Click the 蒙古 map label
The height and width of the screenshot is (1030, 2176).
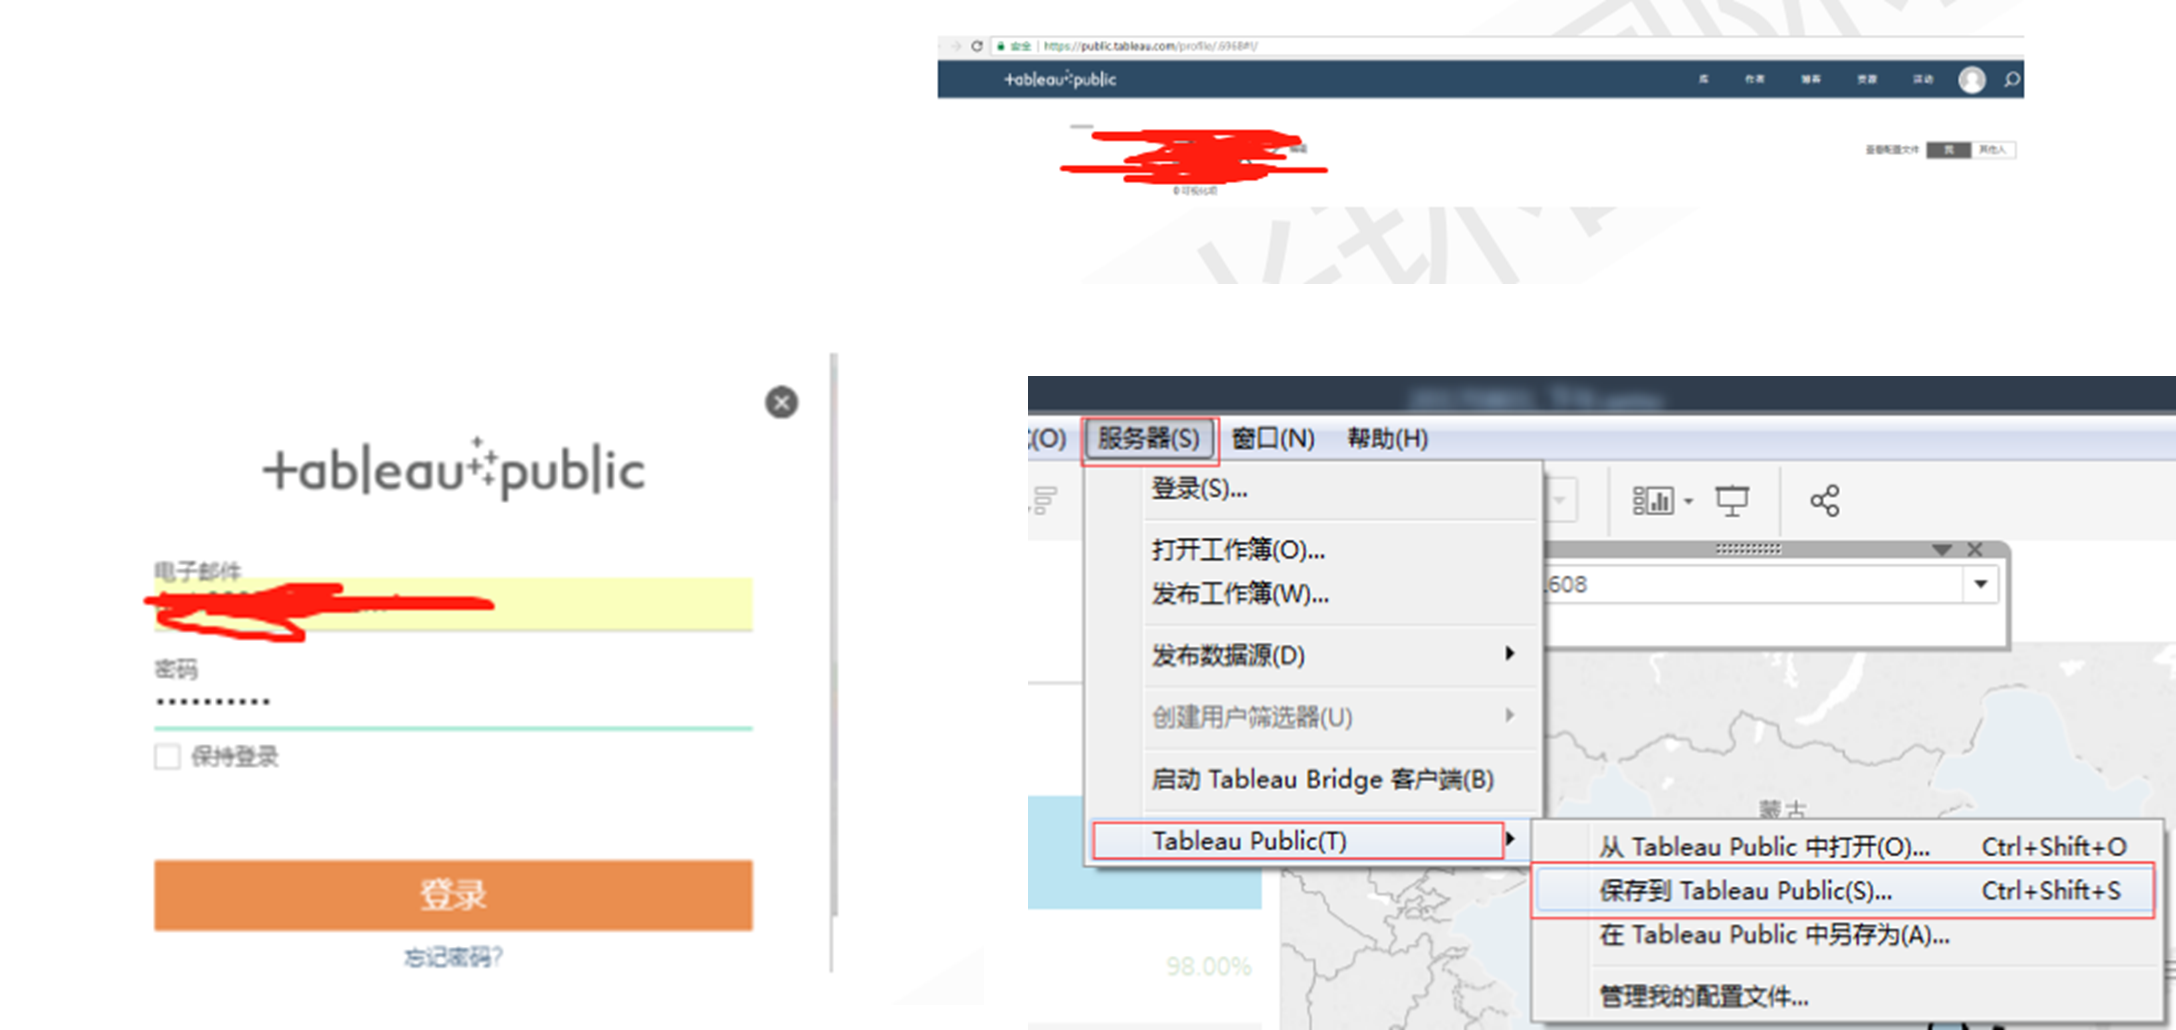pos(1783,809)
